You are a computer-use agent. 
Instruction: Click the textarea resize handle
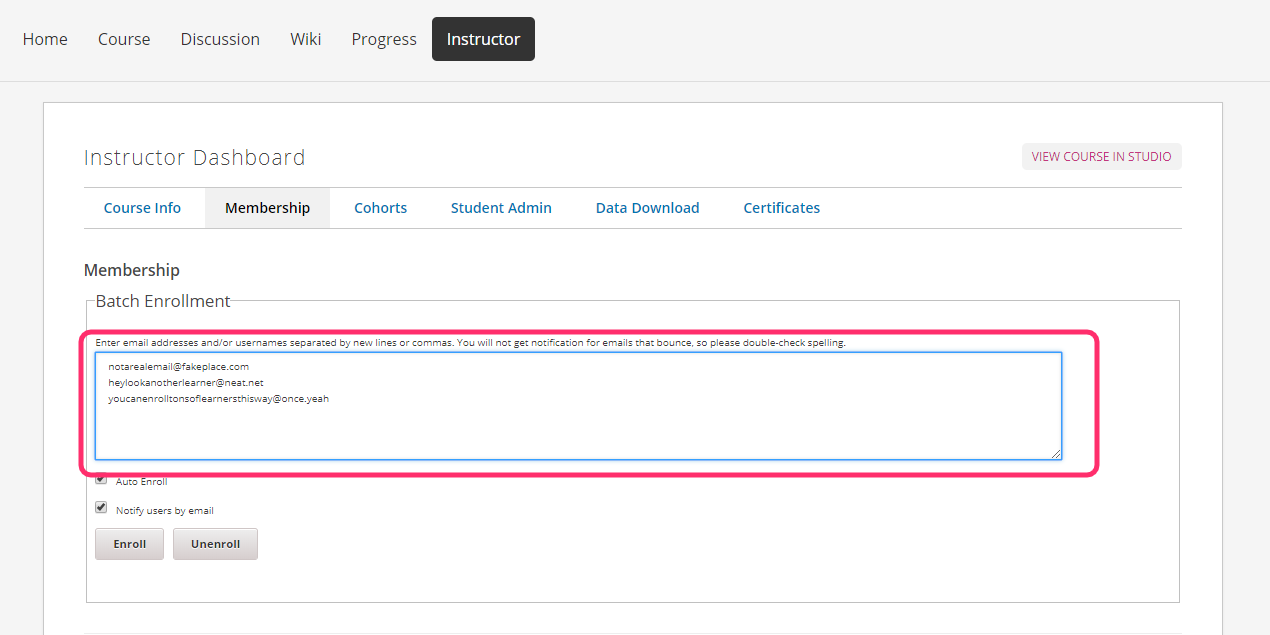click(1057, 456)
